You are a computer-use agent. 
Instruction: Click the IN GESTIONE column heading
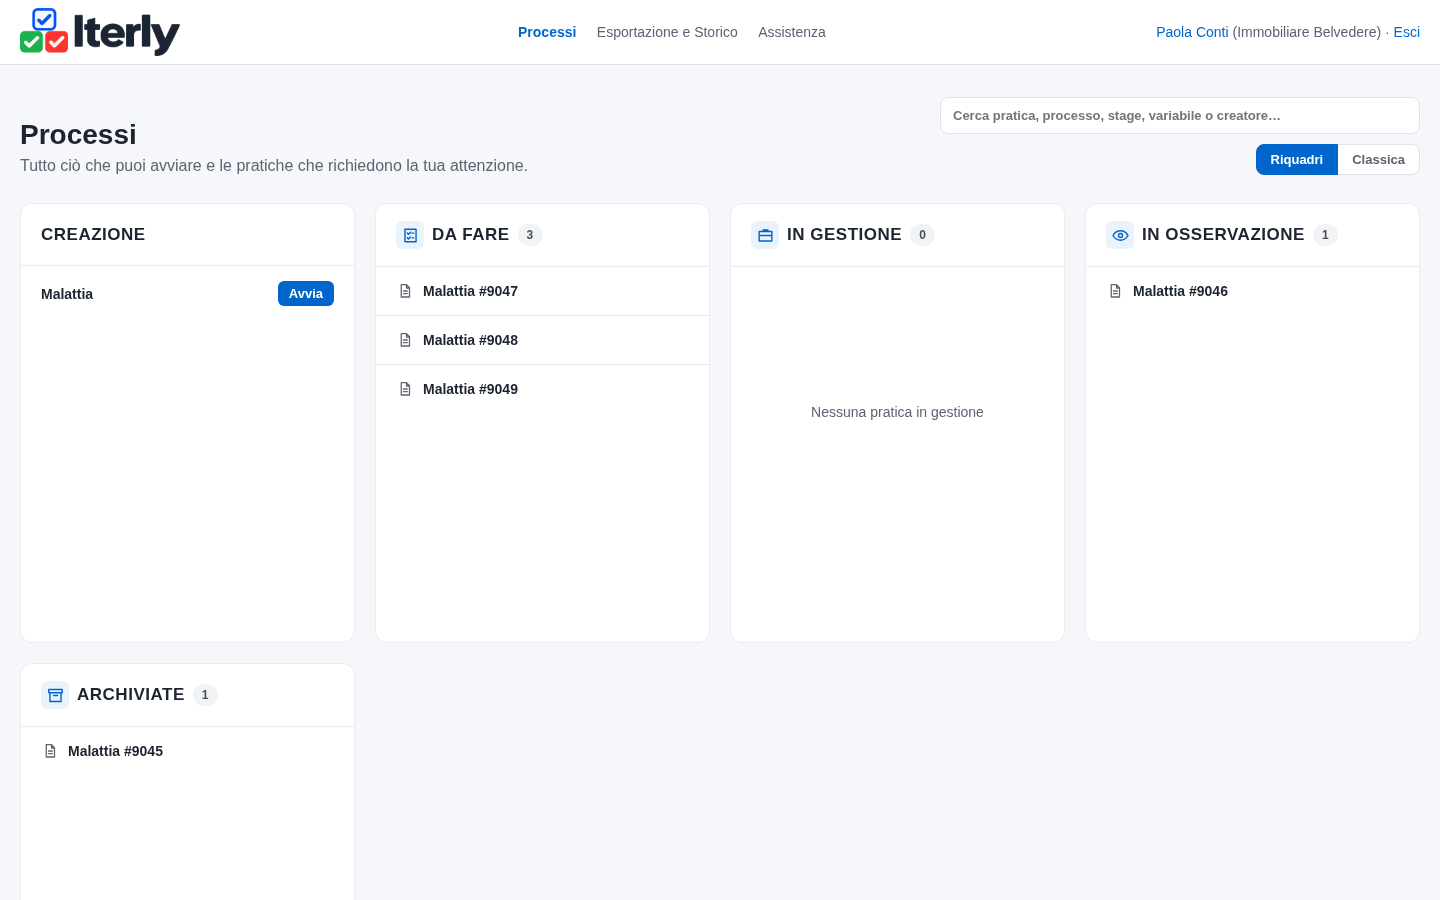(844, 234)
